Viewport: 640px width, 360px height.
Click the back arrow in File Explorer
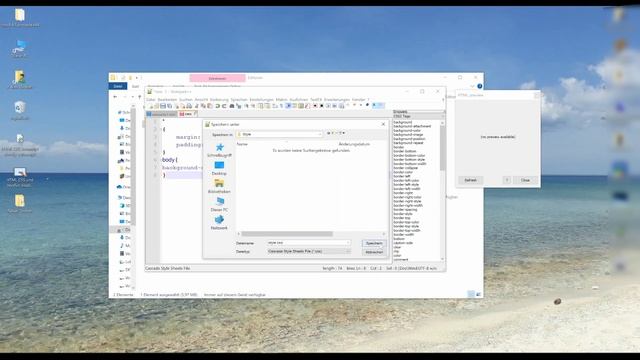(x=115, y=97)
